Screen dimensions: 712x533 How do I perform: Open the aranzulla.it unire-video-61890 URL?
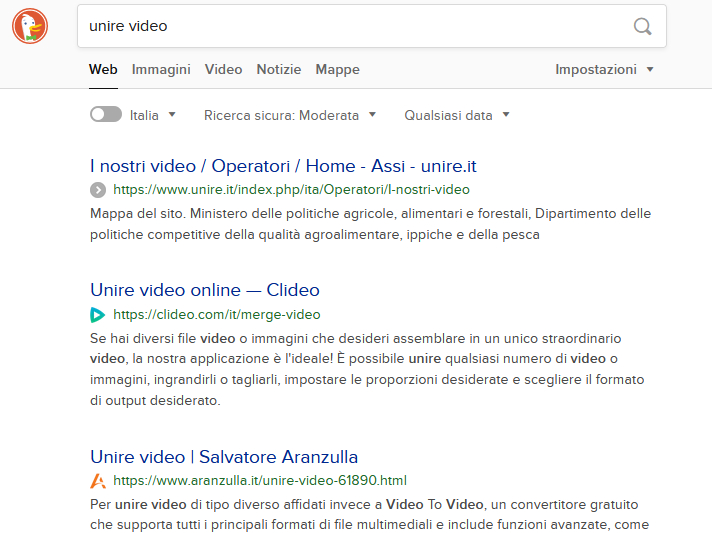pos(260,480)
